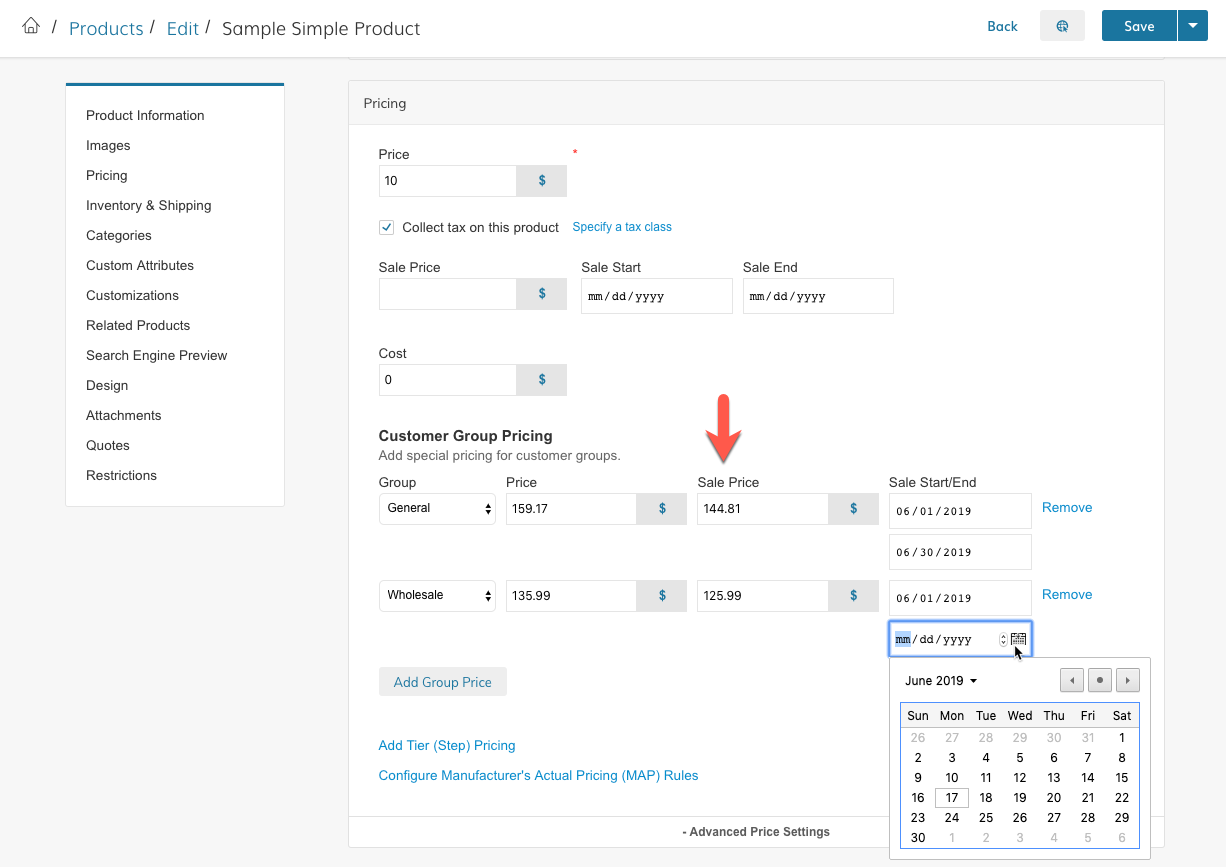Go to Customizations sidebar item

pyautogui.click(x=132, y=295)
